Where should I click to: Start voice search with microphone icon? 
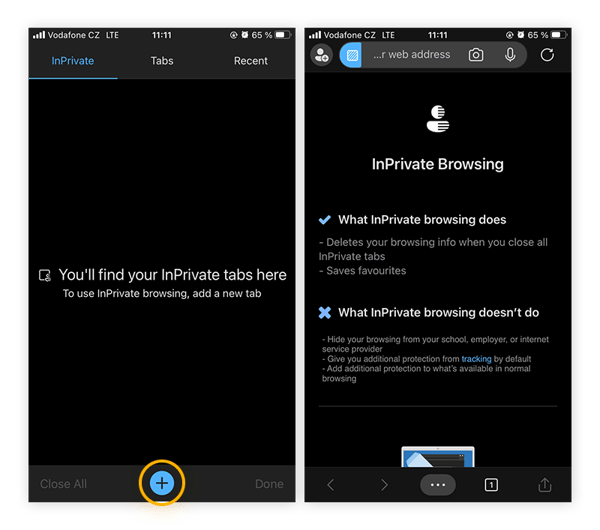click(510, 55)
